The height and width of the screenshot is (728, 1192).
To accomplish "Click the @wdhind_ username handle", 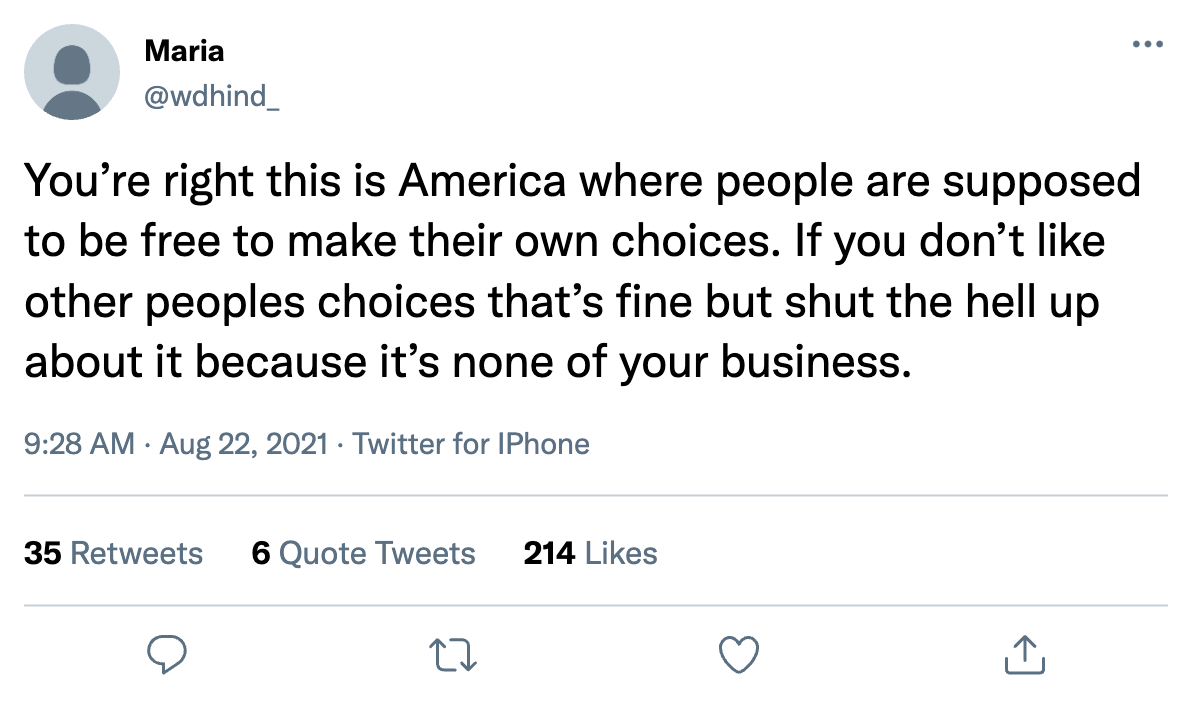I will (x=212, y=98).
